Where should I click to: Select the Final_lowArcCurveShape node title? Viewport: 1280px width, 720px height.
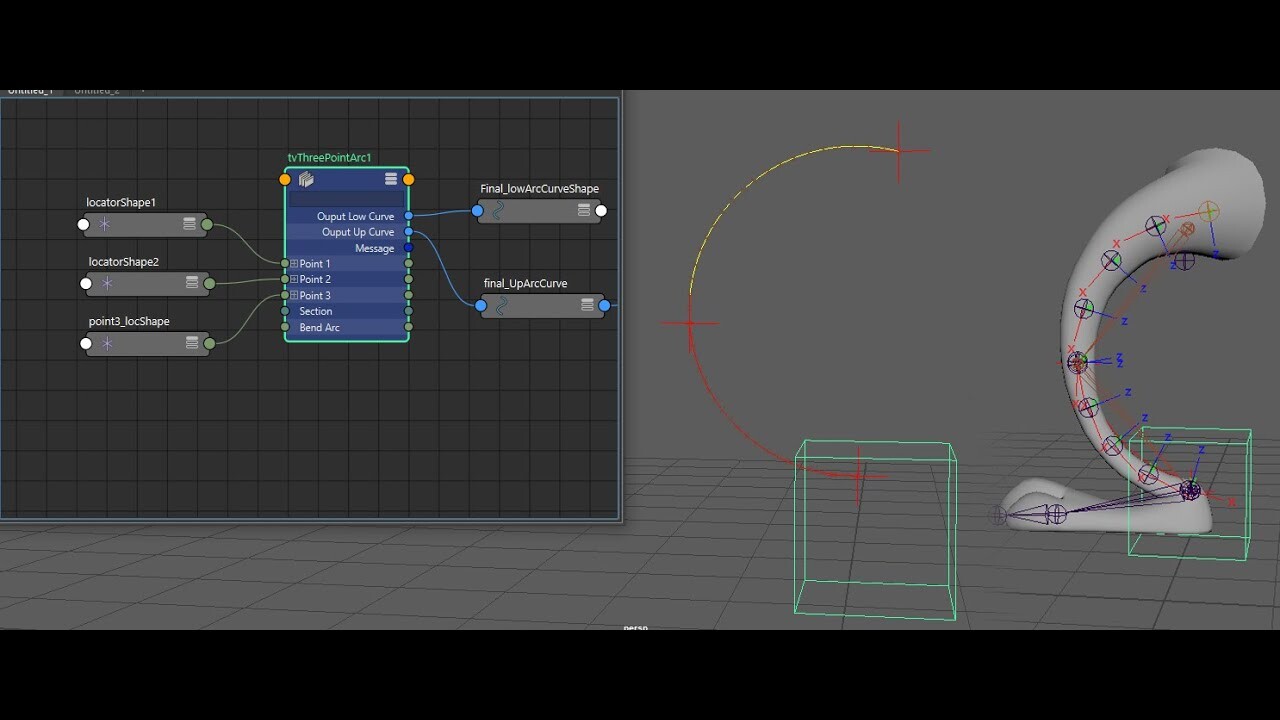pos(538,188)
